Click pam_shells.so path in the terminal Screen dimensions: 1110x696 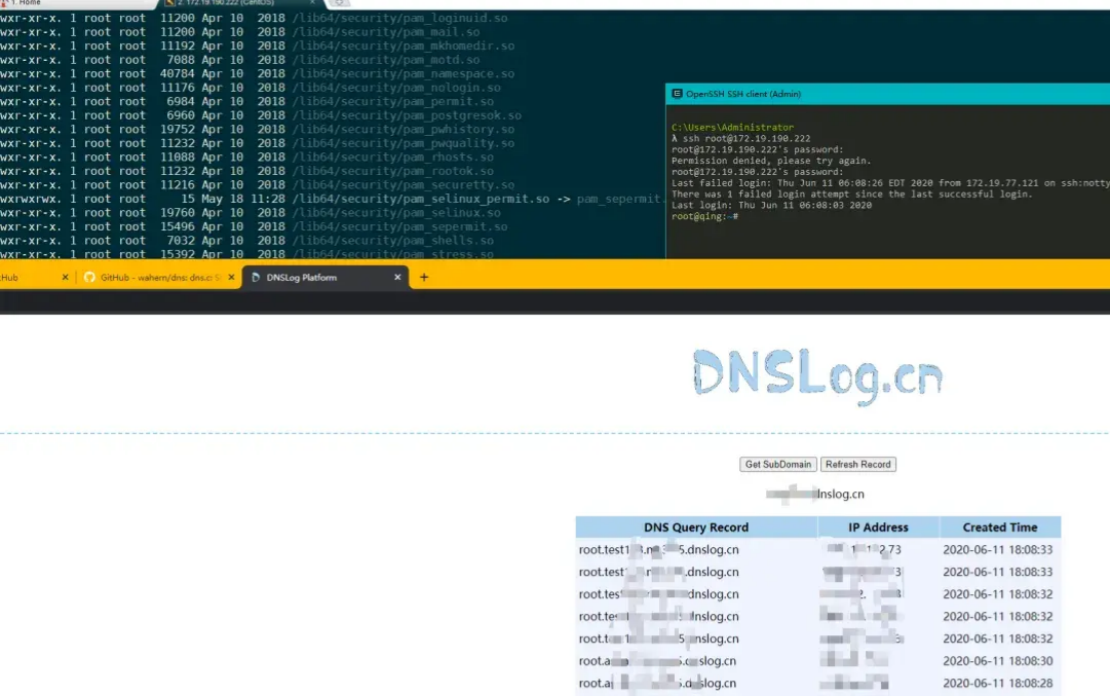[x=393, y=241]
